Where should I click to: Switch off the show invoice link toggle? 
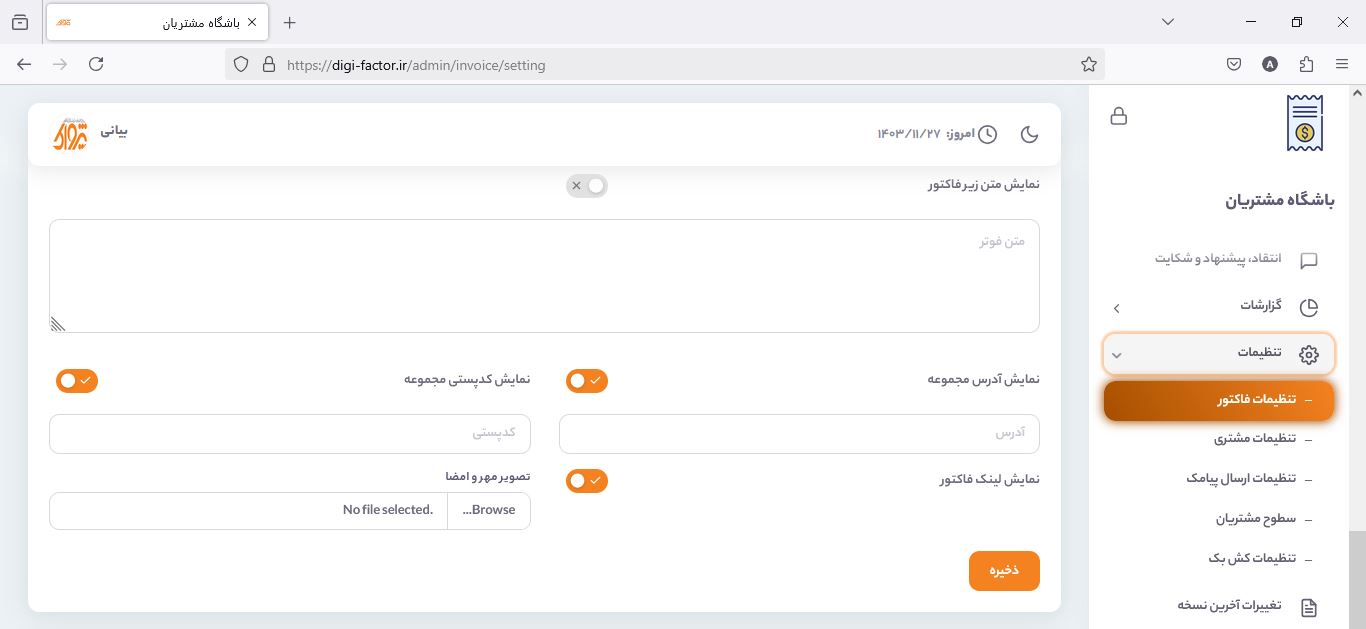(587, 481)
